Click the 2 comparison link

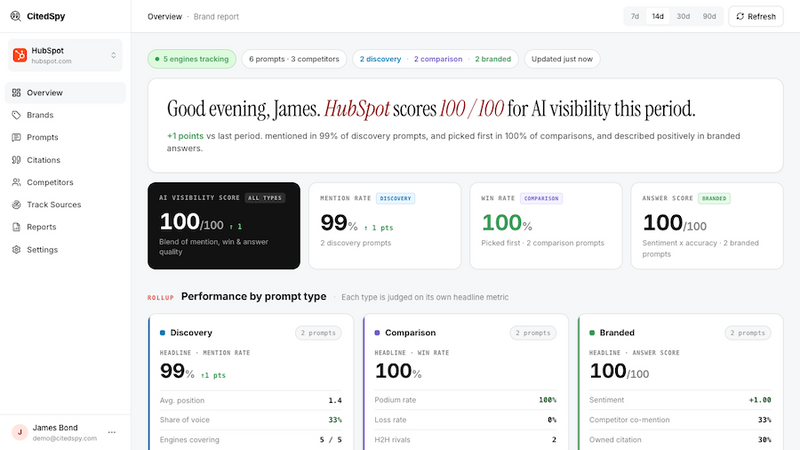[438, 59]
